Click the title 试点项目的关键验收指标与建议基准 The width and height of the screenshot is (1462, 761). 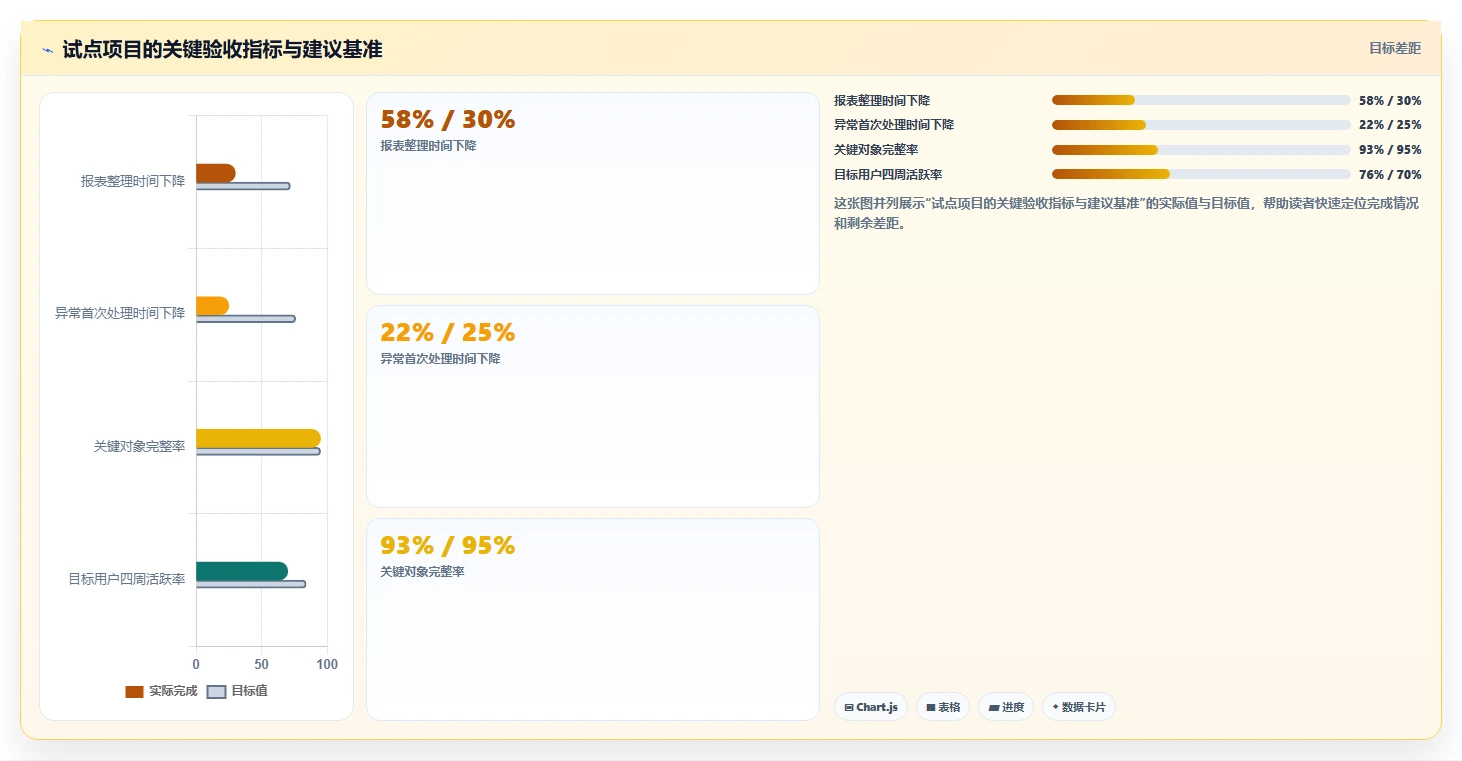coord(222,49)
